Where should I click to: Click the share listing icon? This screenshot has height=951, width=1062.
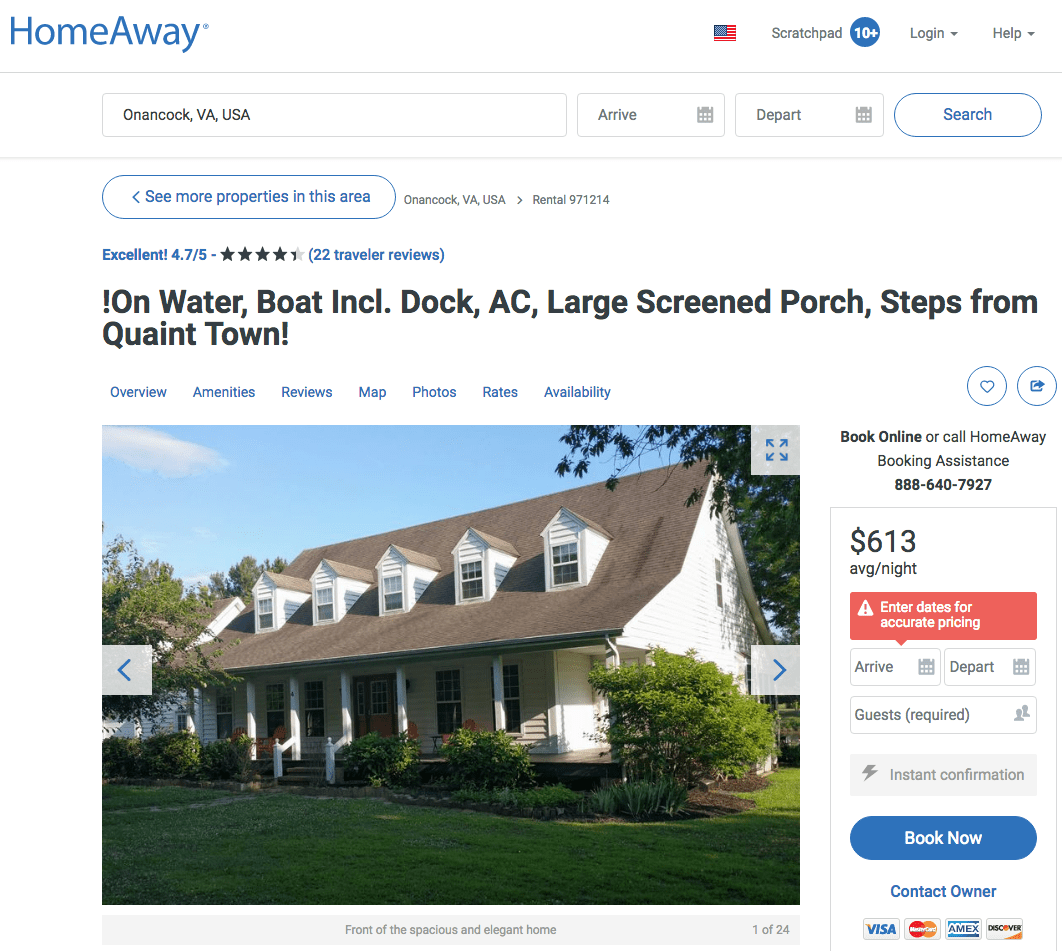tap(1036, 386)
